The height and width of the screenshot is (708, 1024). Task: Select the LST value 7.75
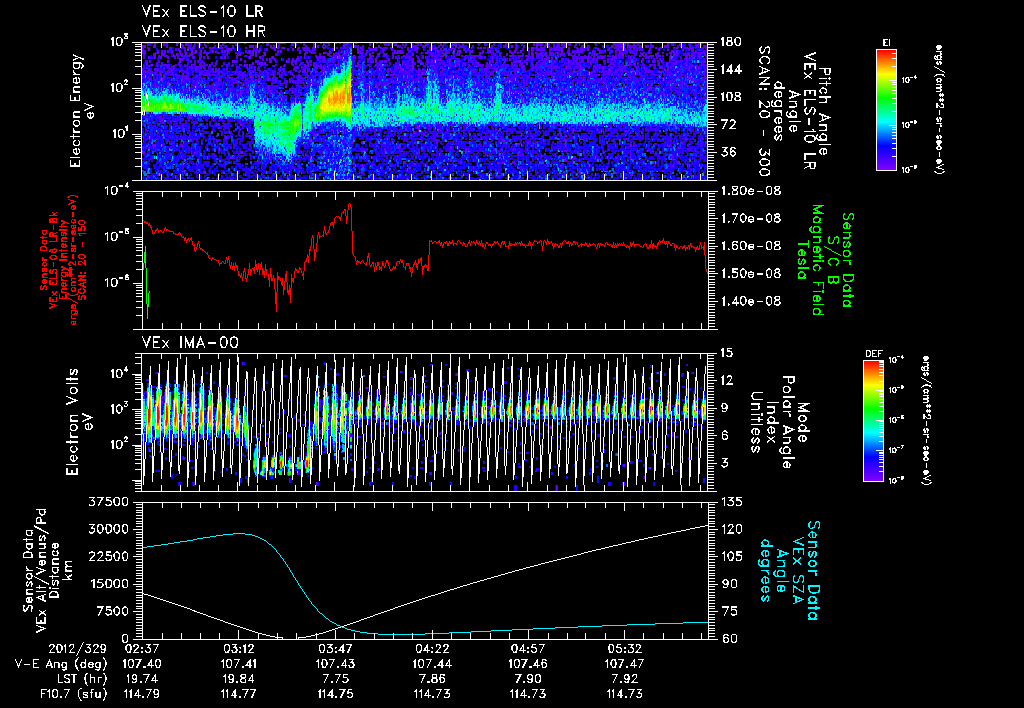(335, 679)
